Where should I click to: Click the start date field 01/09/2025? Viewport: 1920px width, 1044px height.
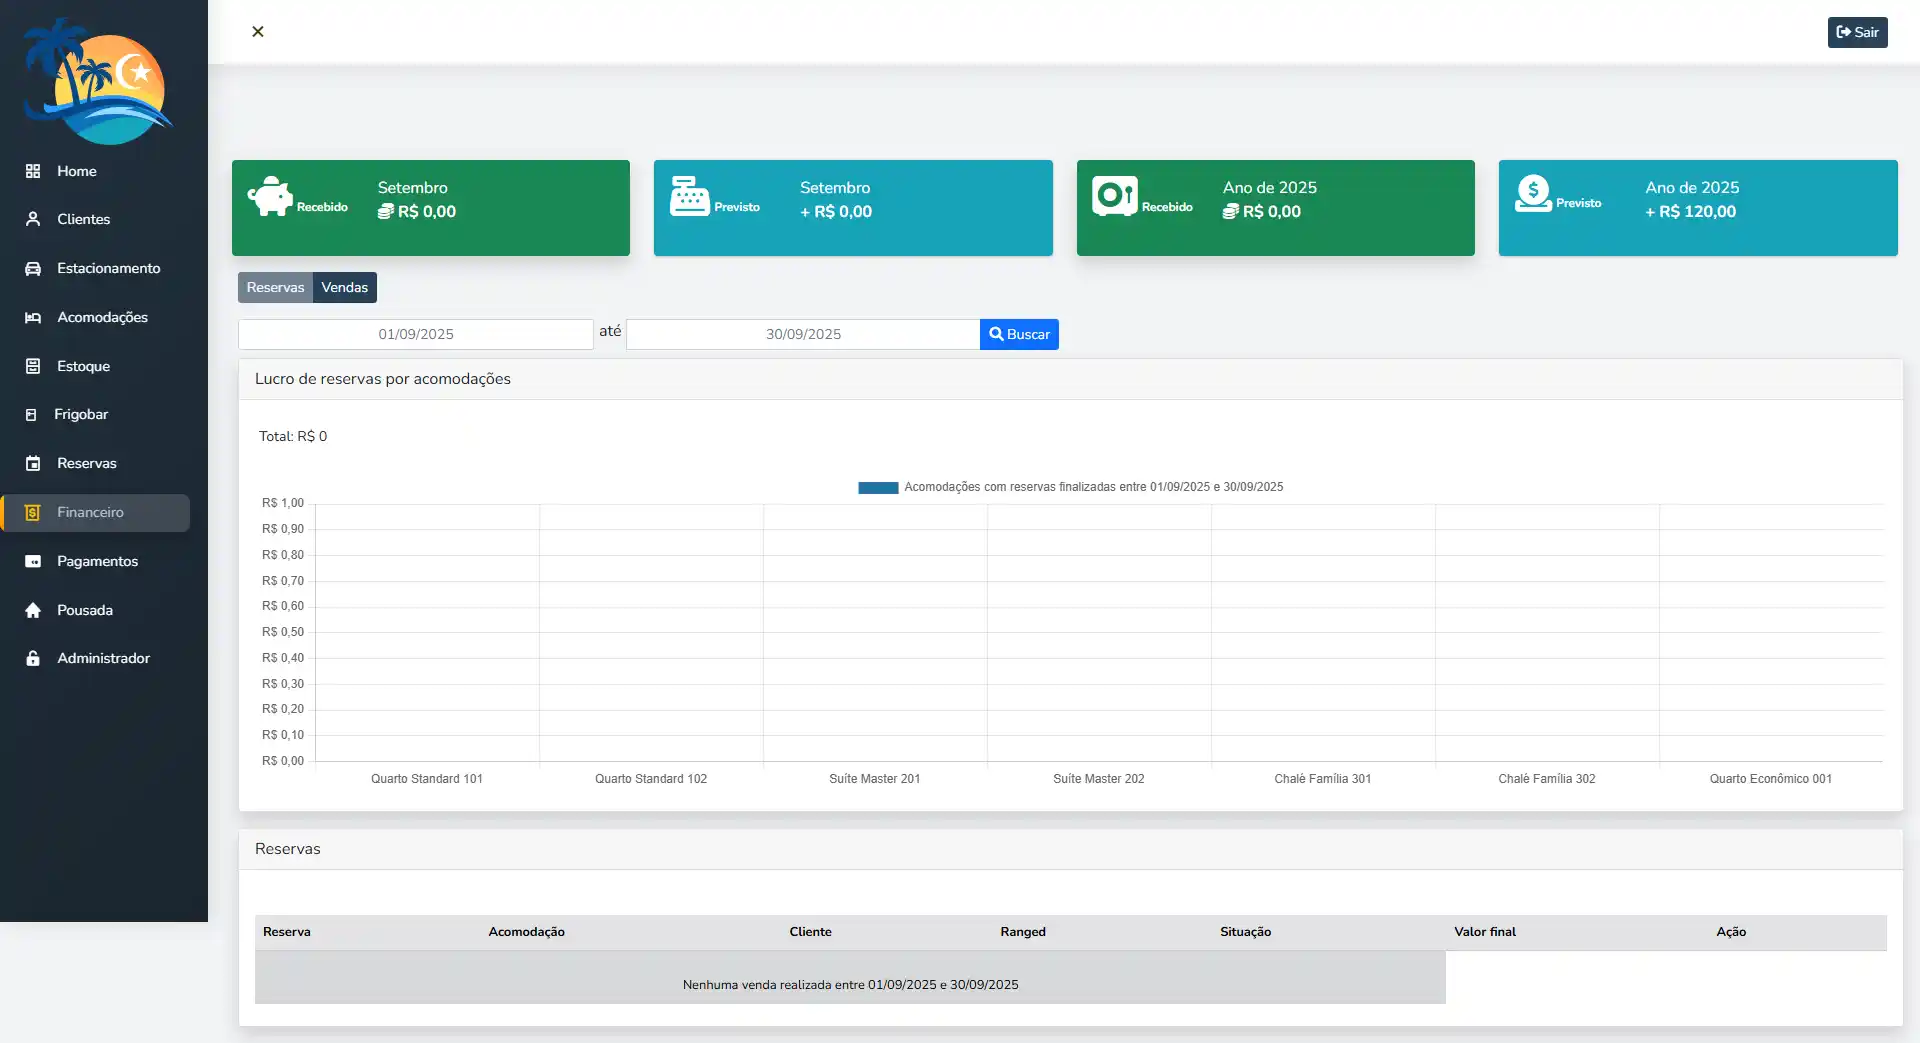(416, 334)
